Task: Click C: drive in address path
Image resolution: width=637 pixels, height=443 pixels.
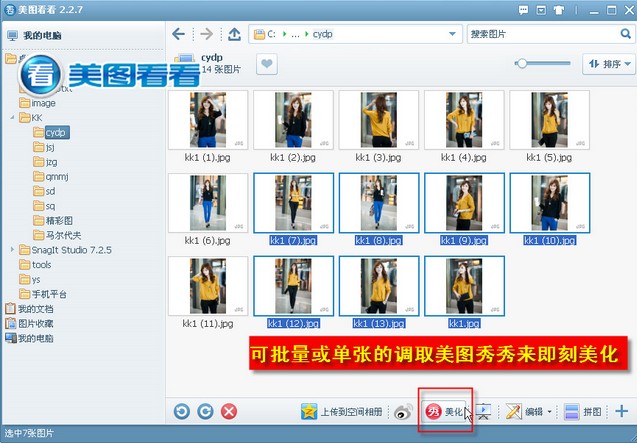Action: [x=271, y=34]
